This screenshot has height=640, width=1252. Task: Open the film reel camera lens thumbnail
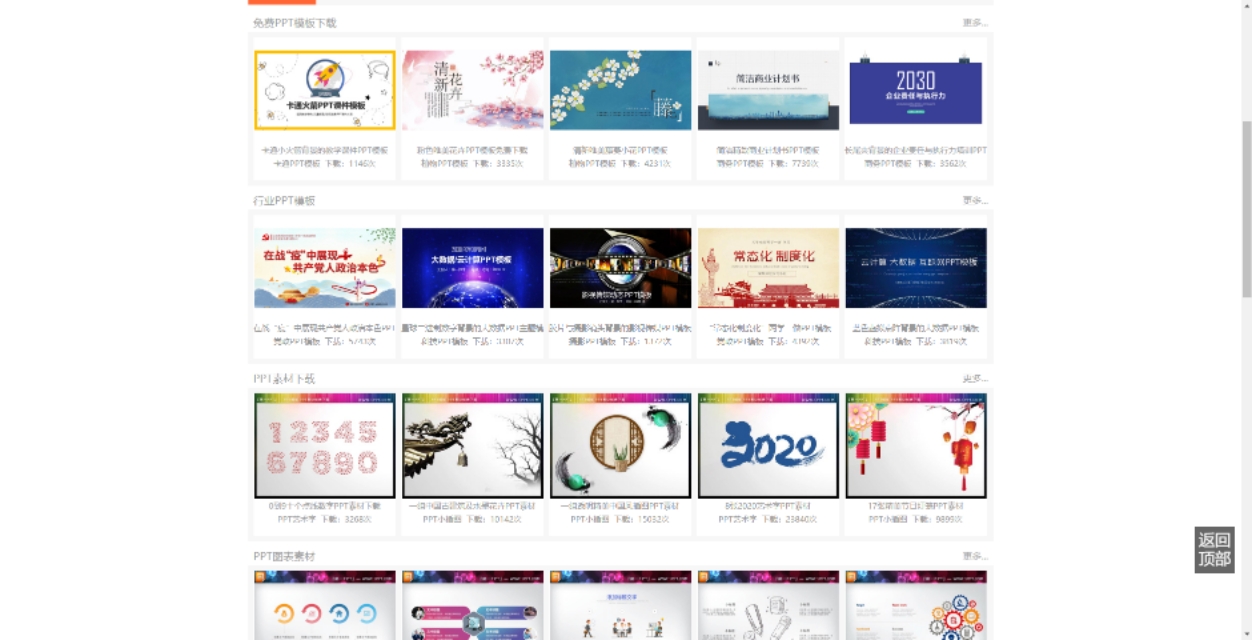(620, 268)
